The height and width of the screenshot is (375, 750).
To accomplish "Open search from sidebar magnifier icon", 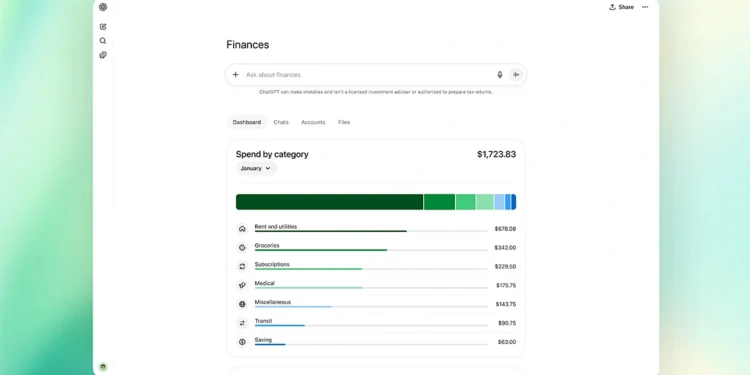I will [x=103, y=41].
